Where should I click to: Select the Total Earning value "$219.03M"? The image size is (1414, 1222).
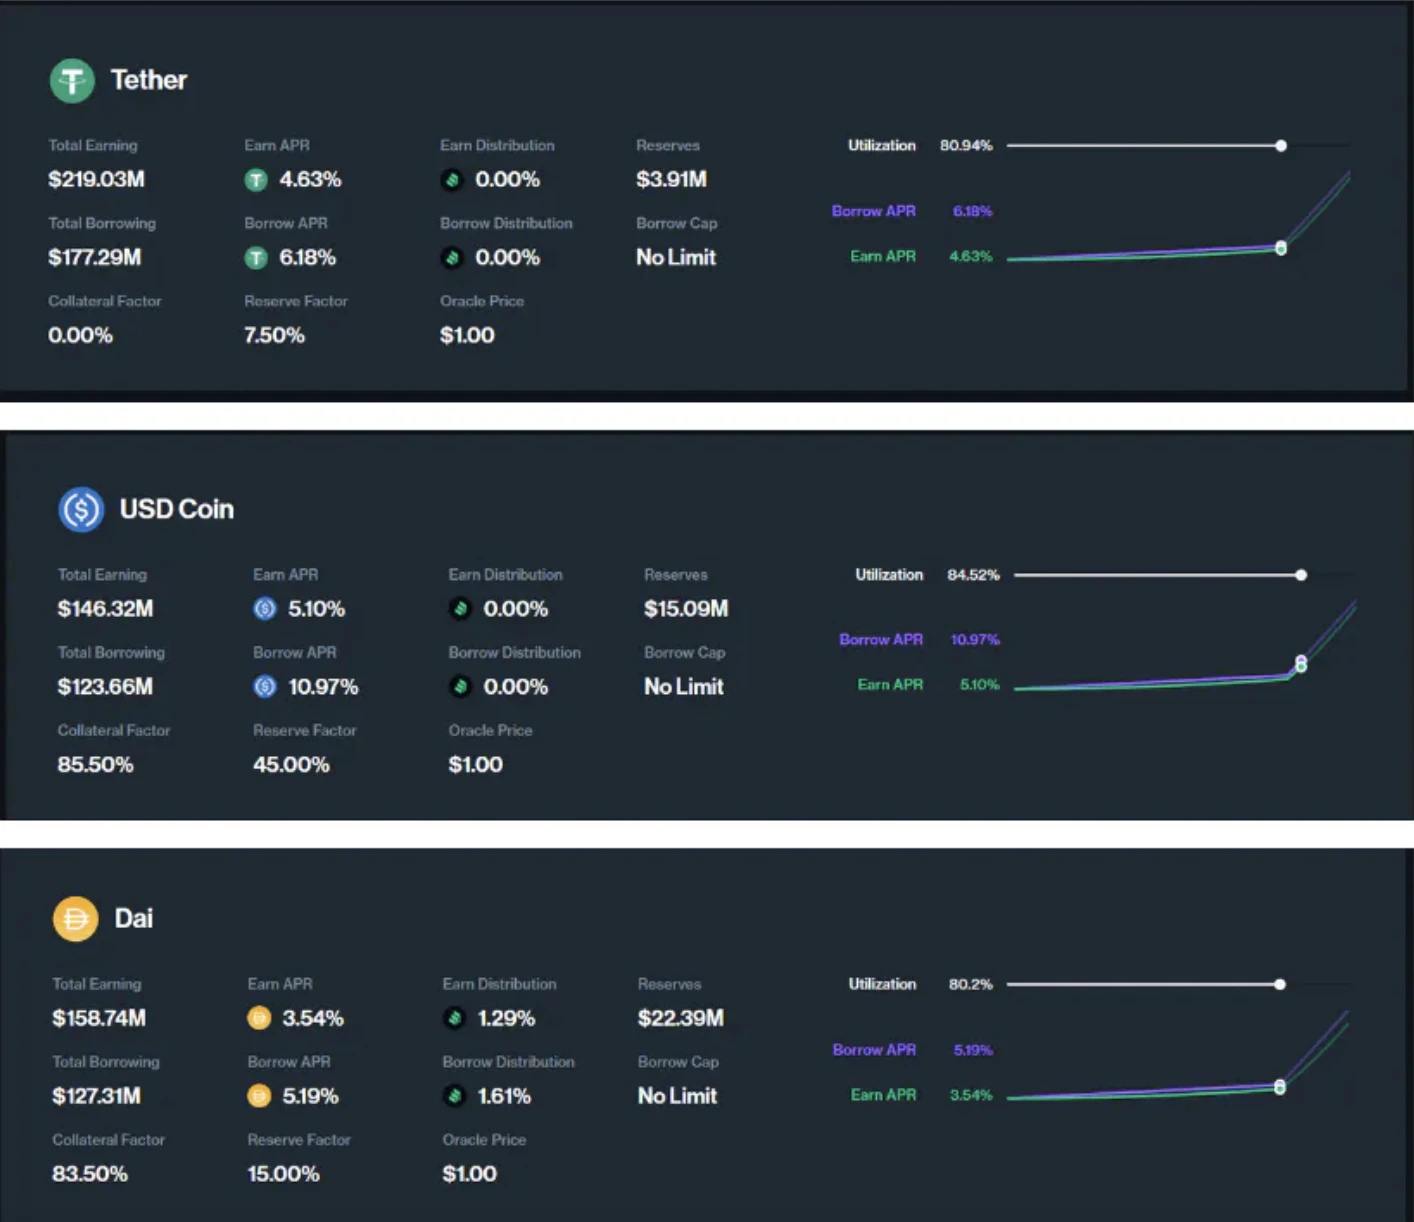click(97, 180)
